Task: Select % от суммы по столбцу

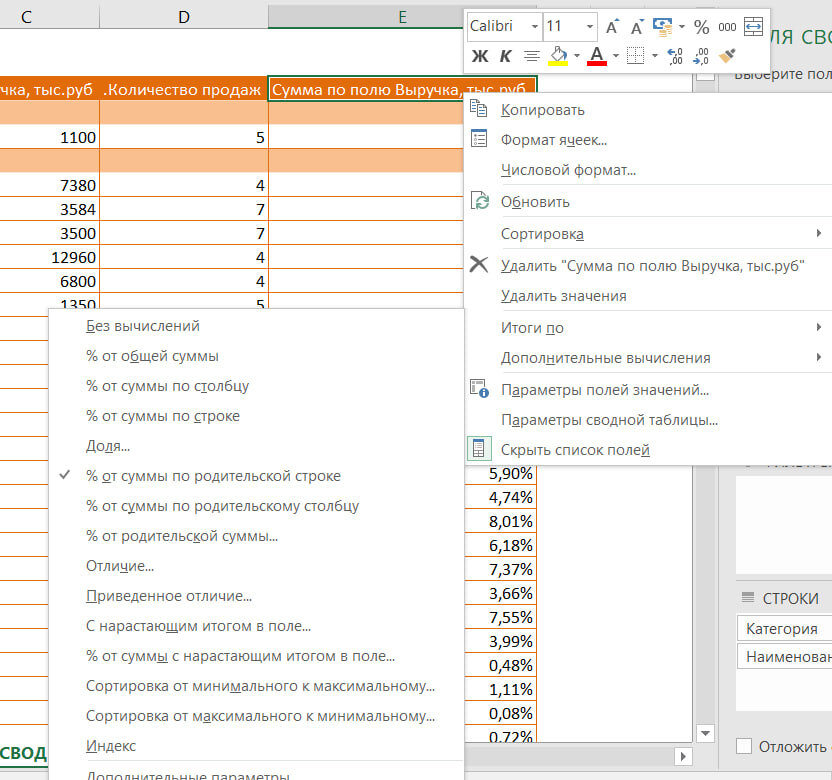Action: [x=167, y=386]
